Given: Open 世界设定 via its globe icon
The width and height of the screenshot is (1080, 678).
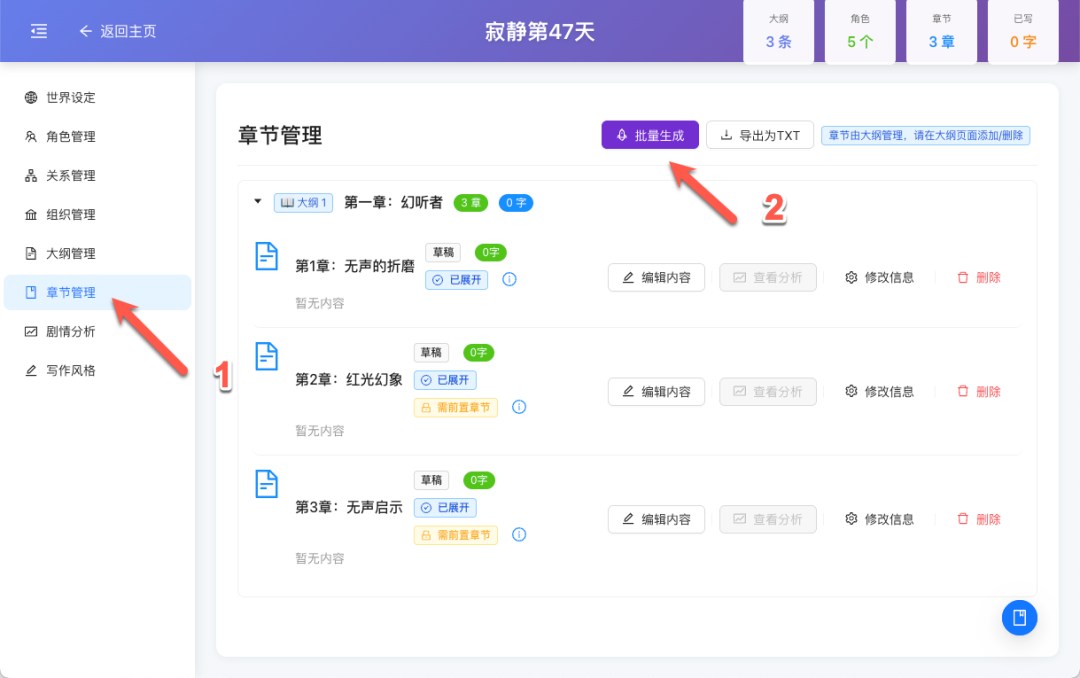Looking at the screenshot, I should [28, 97].
